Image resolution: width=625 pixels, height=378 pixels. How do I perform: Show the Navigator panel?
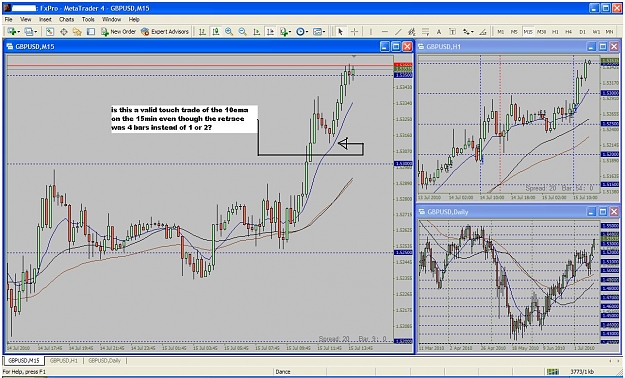(77, 32)
